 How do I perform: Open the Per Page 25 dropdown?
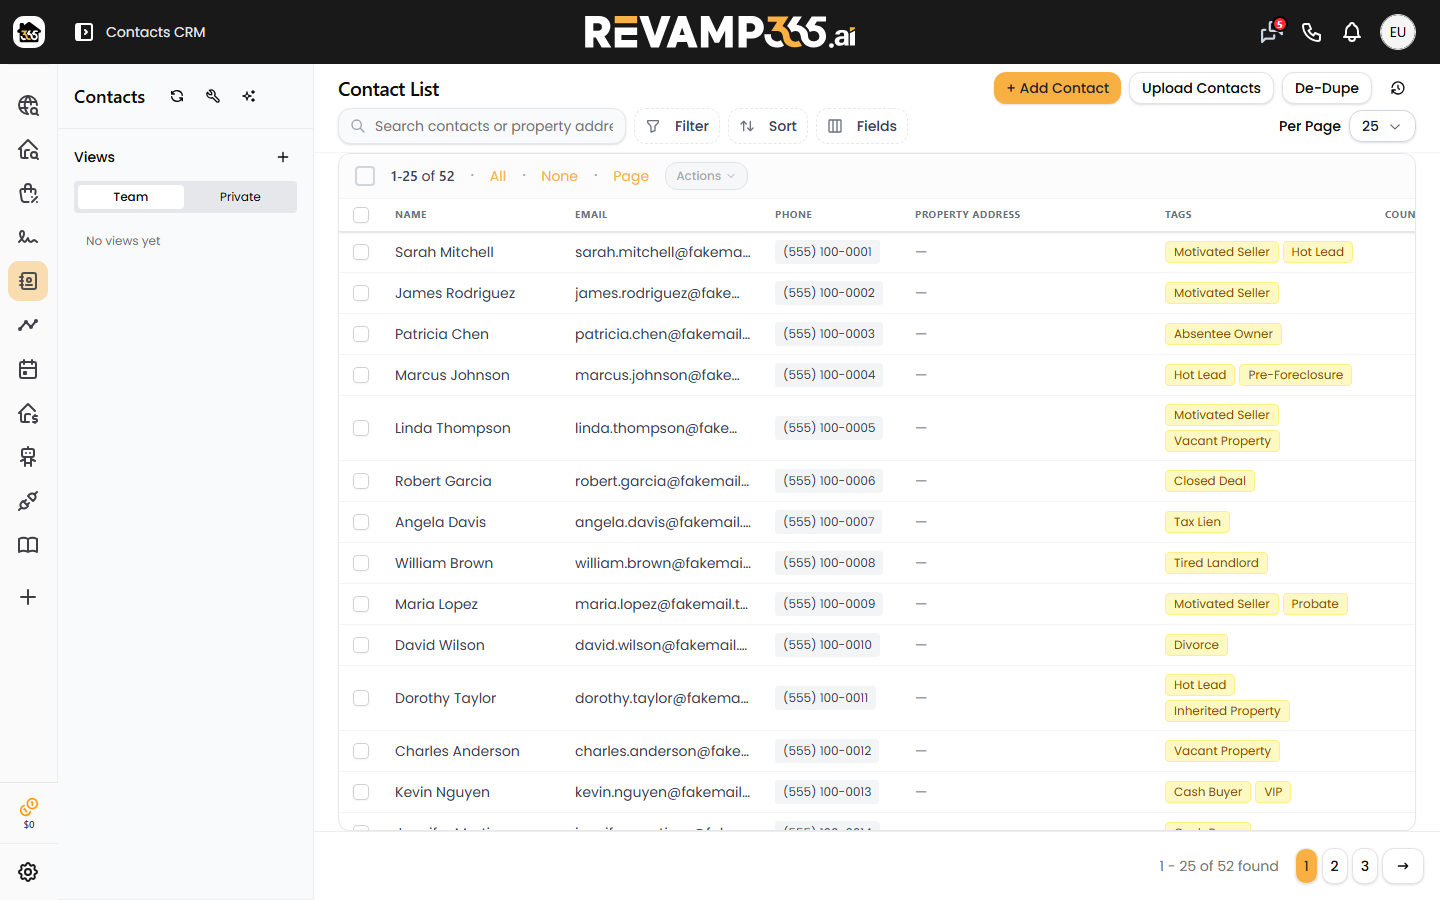tap(1382, 126)
